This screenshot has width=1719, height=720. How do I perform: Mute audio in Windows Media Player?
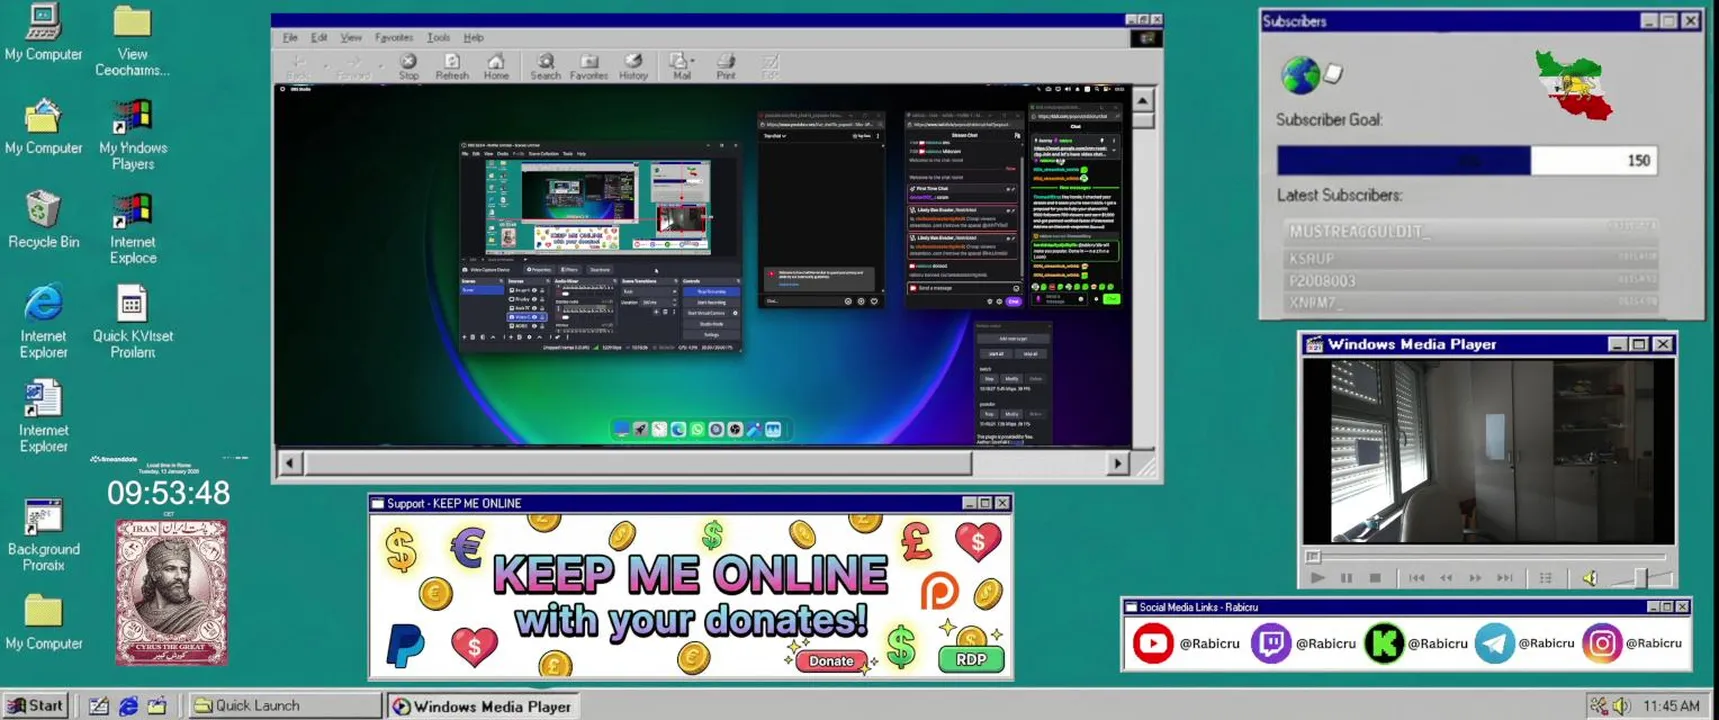pyautogui.click(x=1590, y=578)
